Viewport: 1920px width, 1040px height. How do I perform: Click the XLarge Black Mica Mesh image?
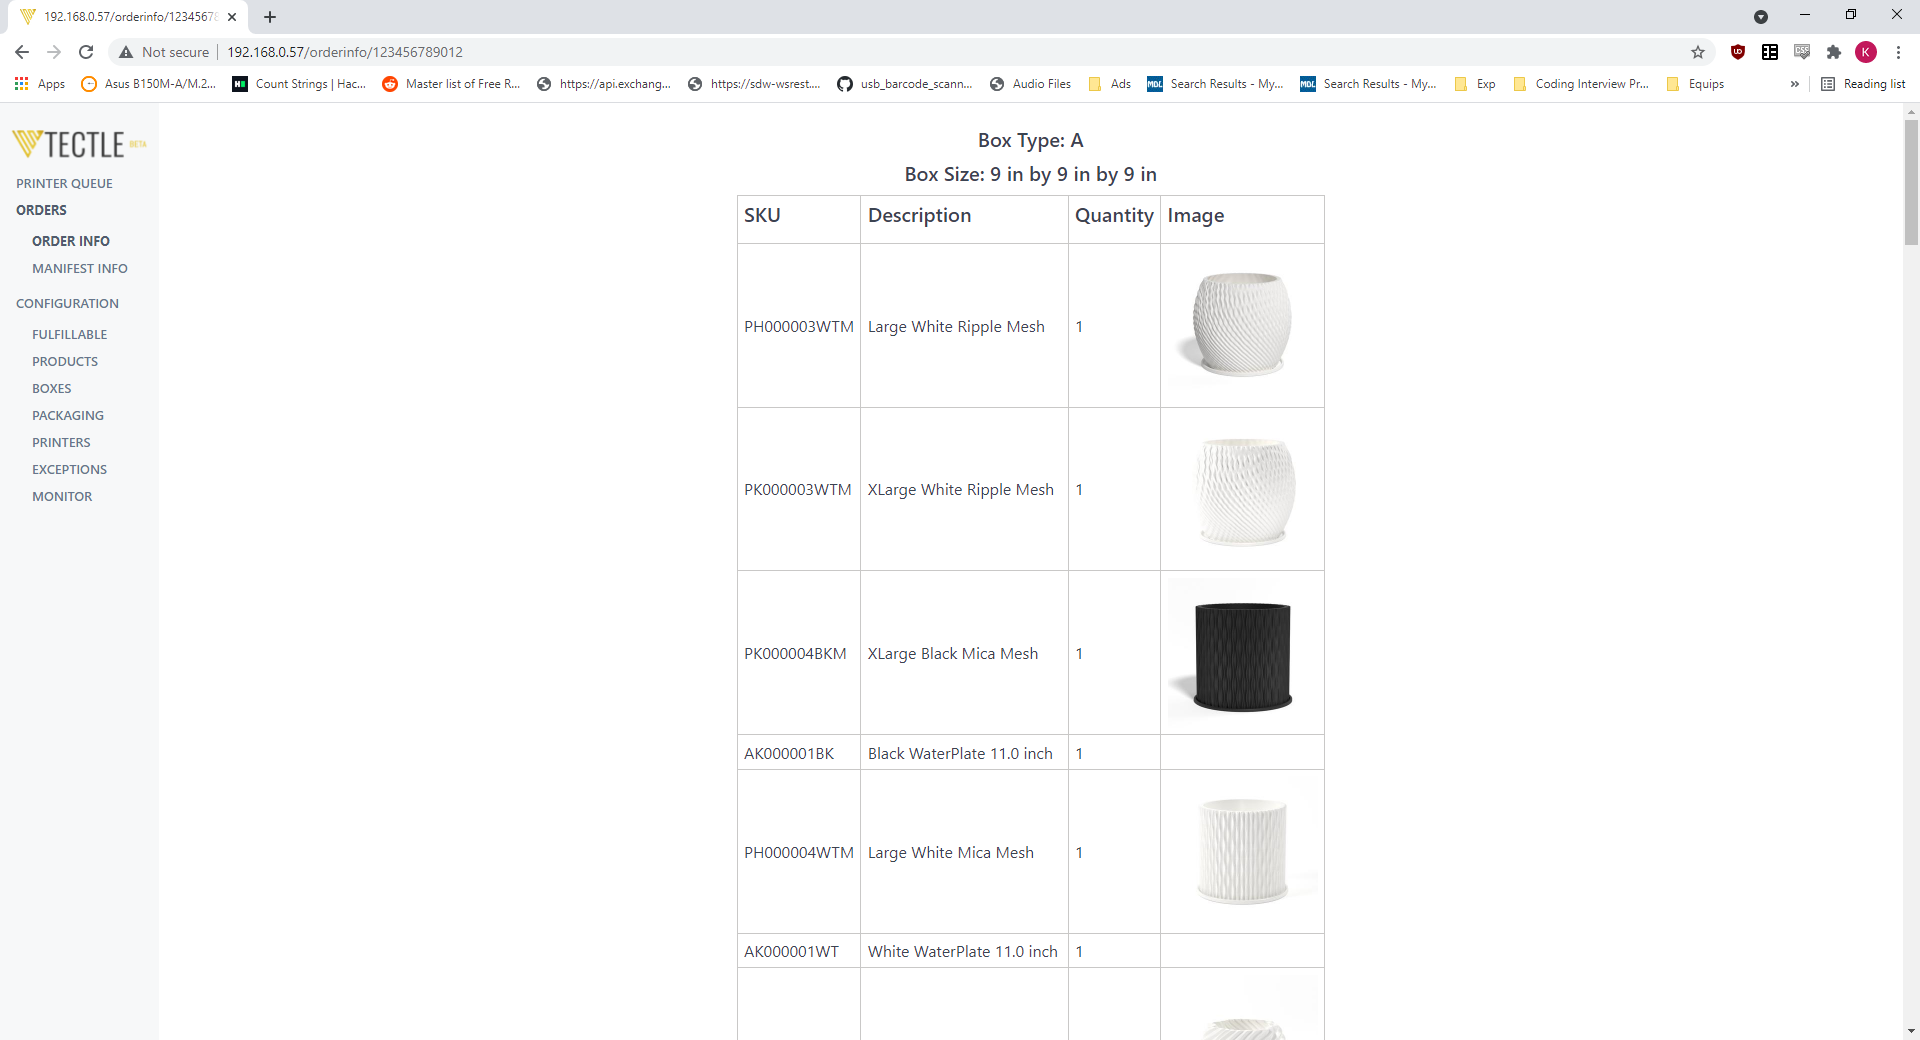click(1242, 653)
